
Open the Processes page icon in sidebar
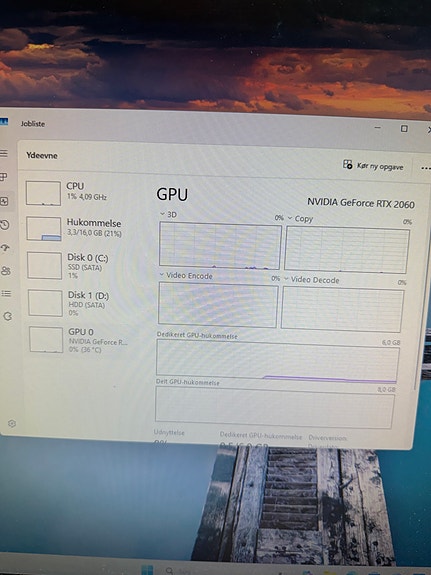click(x=3, y=177)
